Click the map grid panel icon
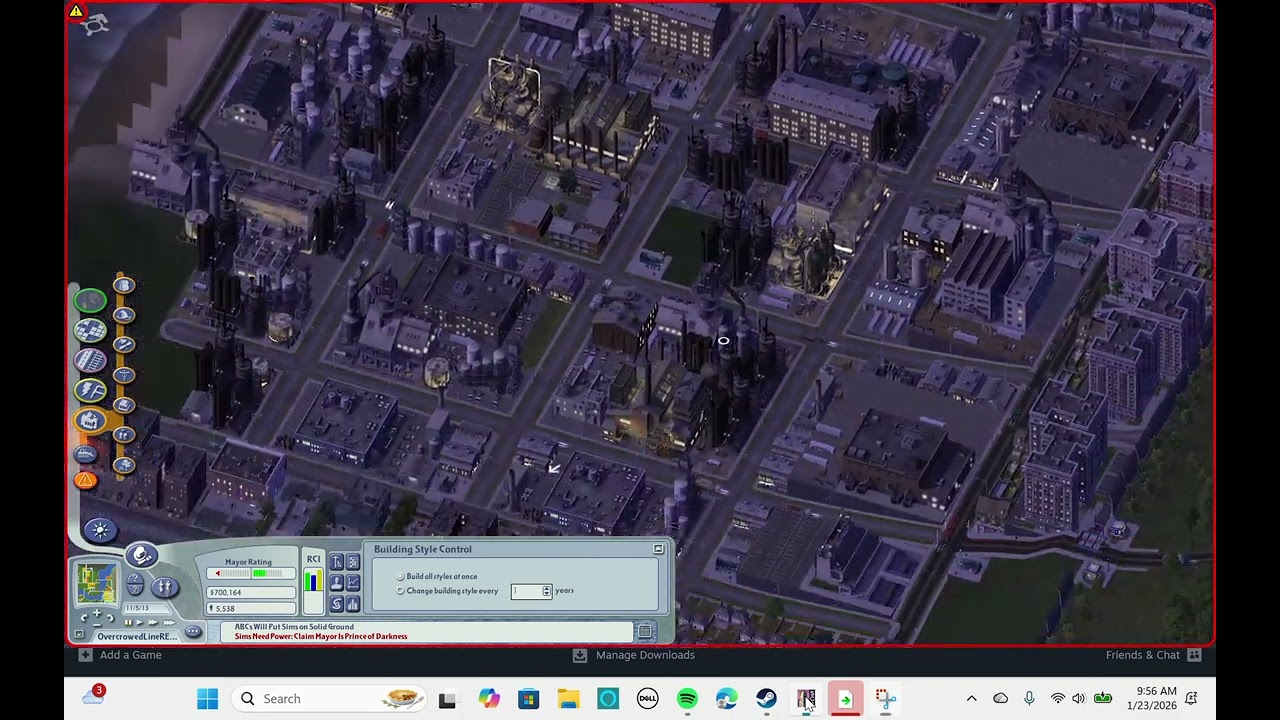The height and width of the screenshot is (720, 1280). coord(353,562)
